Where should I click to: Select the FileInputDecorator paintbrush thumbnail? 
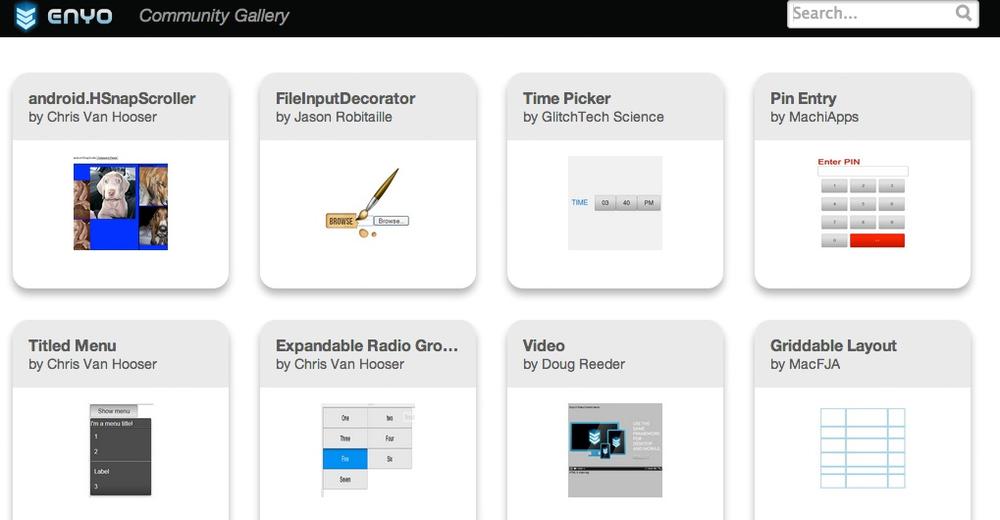pyautogui.click(x=367, y=205)
